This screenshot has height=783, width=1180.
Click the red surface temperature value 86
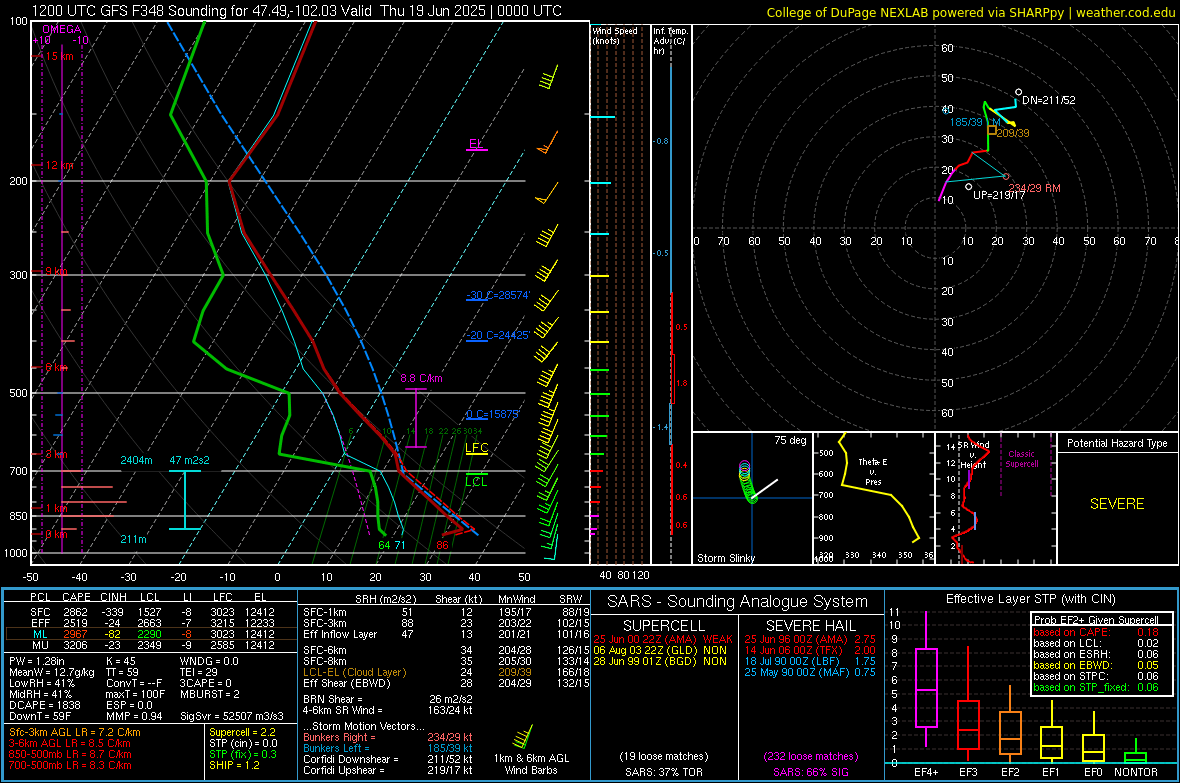(x=442, y=545)
